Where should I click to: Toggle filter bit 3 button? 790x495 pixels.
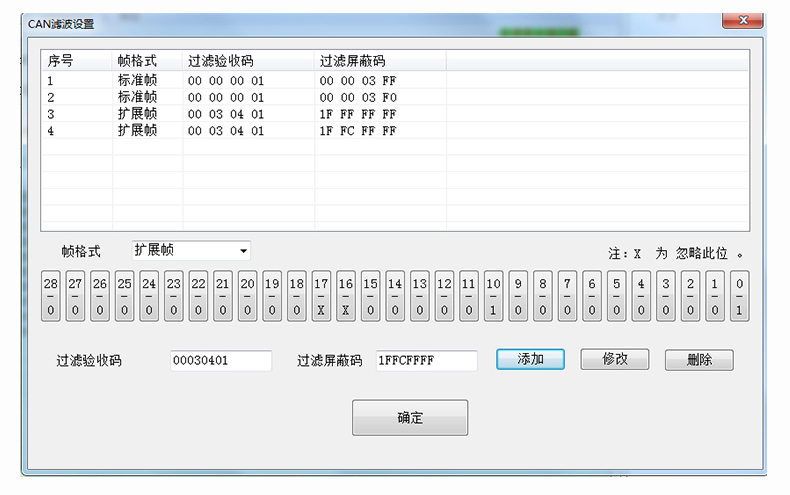click(666, 296)
